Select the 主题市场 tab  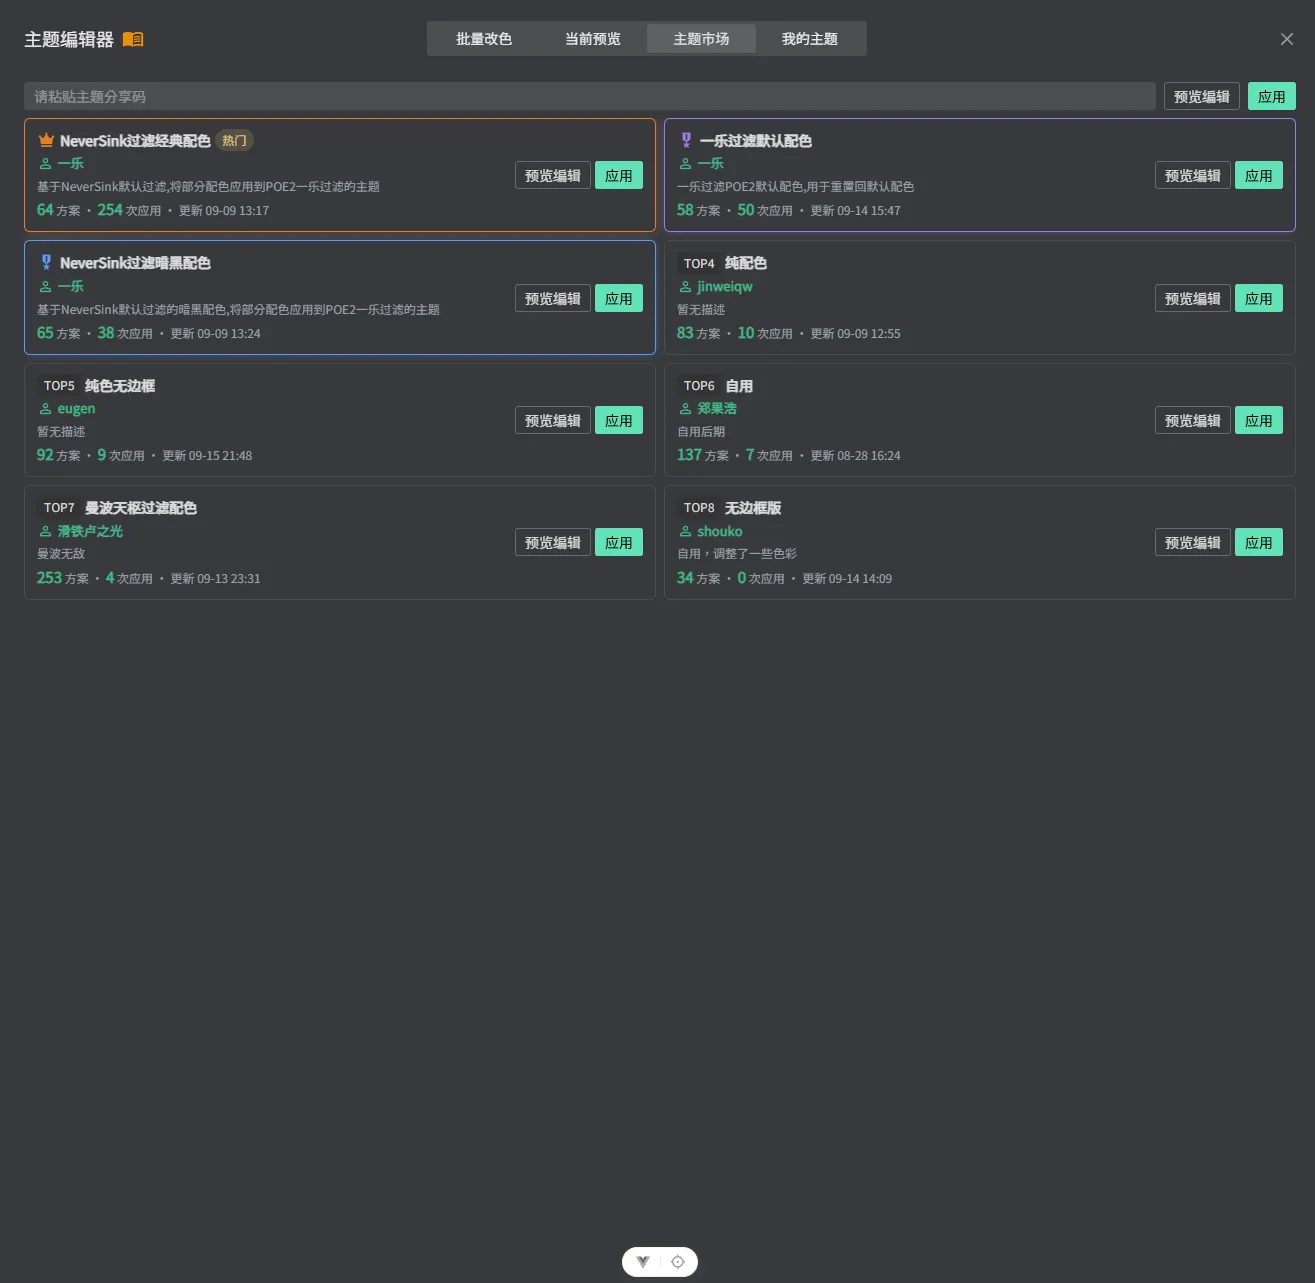coord(701,39)
